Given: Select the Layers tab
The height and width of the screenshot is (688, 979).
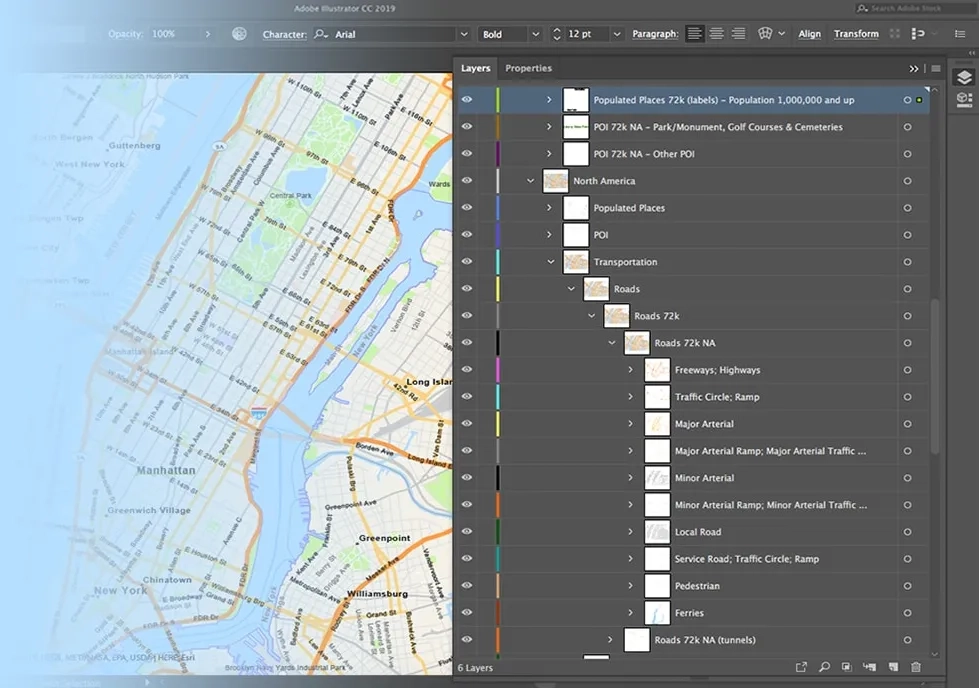Looking at the screenshot, I should [475, 68].
